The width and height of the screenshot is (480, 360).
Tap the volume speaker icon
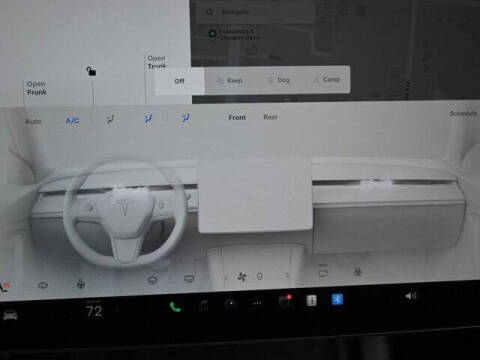[410, 296]
